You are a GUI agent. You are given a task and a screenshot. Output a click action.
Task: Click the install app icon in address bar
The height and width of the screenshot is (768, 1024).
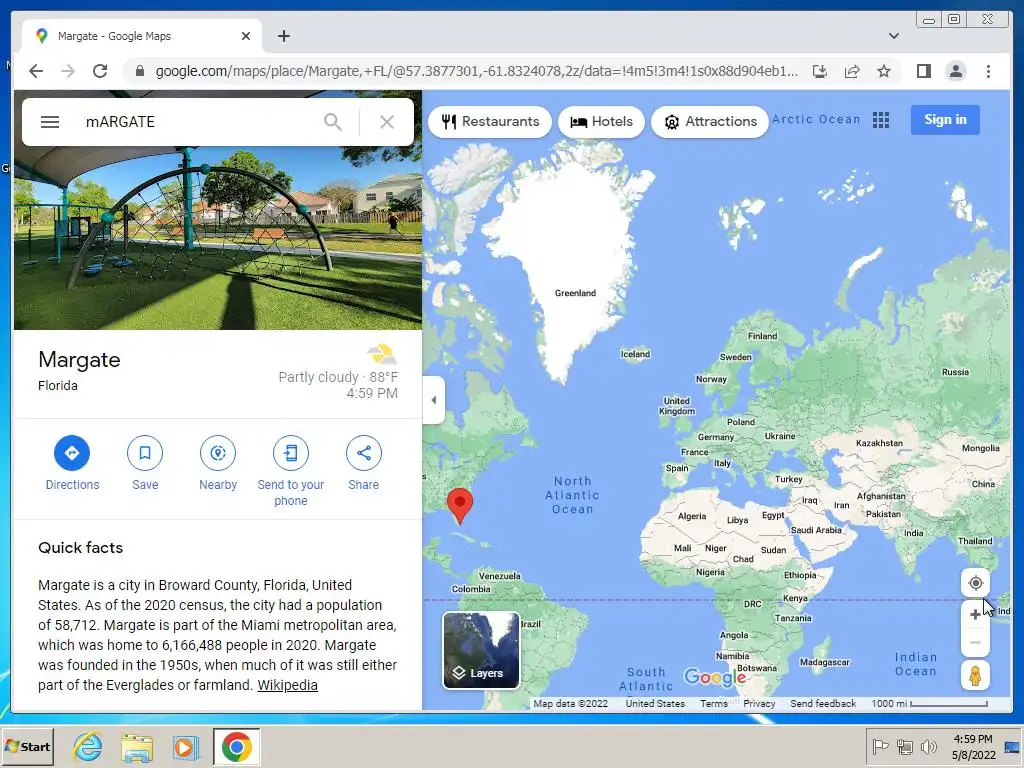coord(820,71)
